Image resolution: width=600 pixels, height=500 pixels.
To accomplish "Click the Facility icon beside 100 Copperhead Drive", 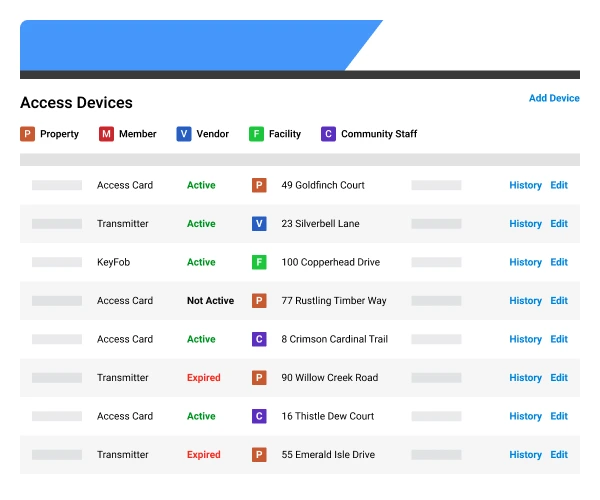I will (x=259, y=262).
